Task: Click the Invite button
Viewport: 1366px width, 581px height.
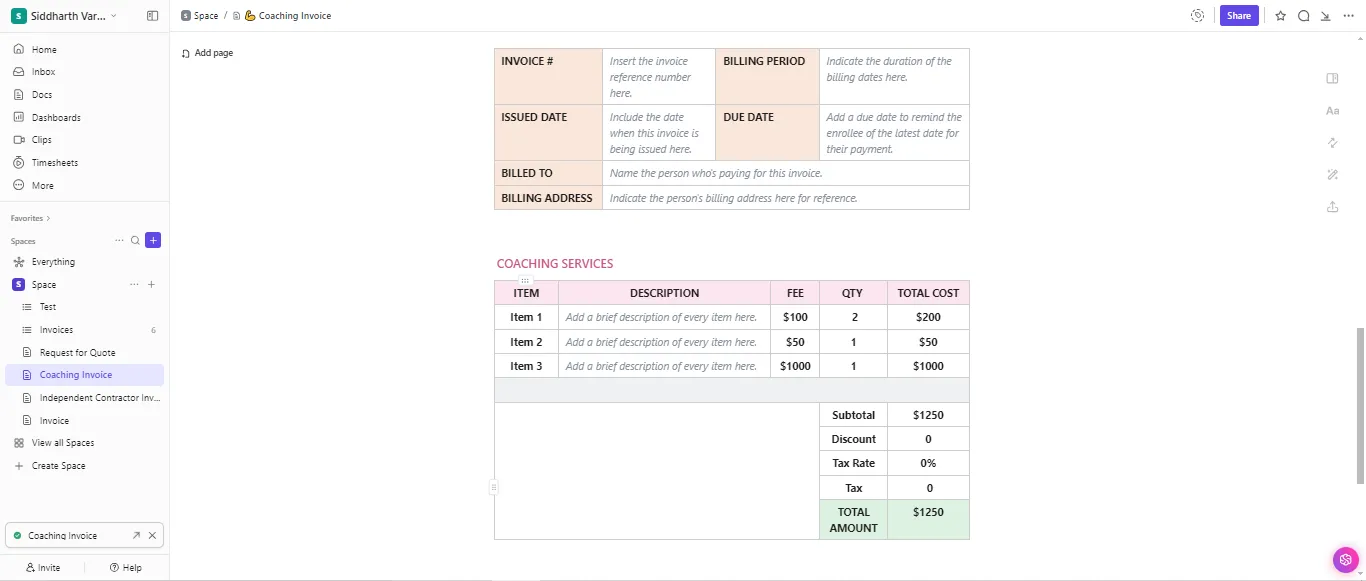Action: click(43, 567)
